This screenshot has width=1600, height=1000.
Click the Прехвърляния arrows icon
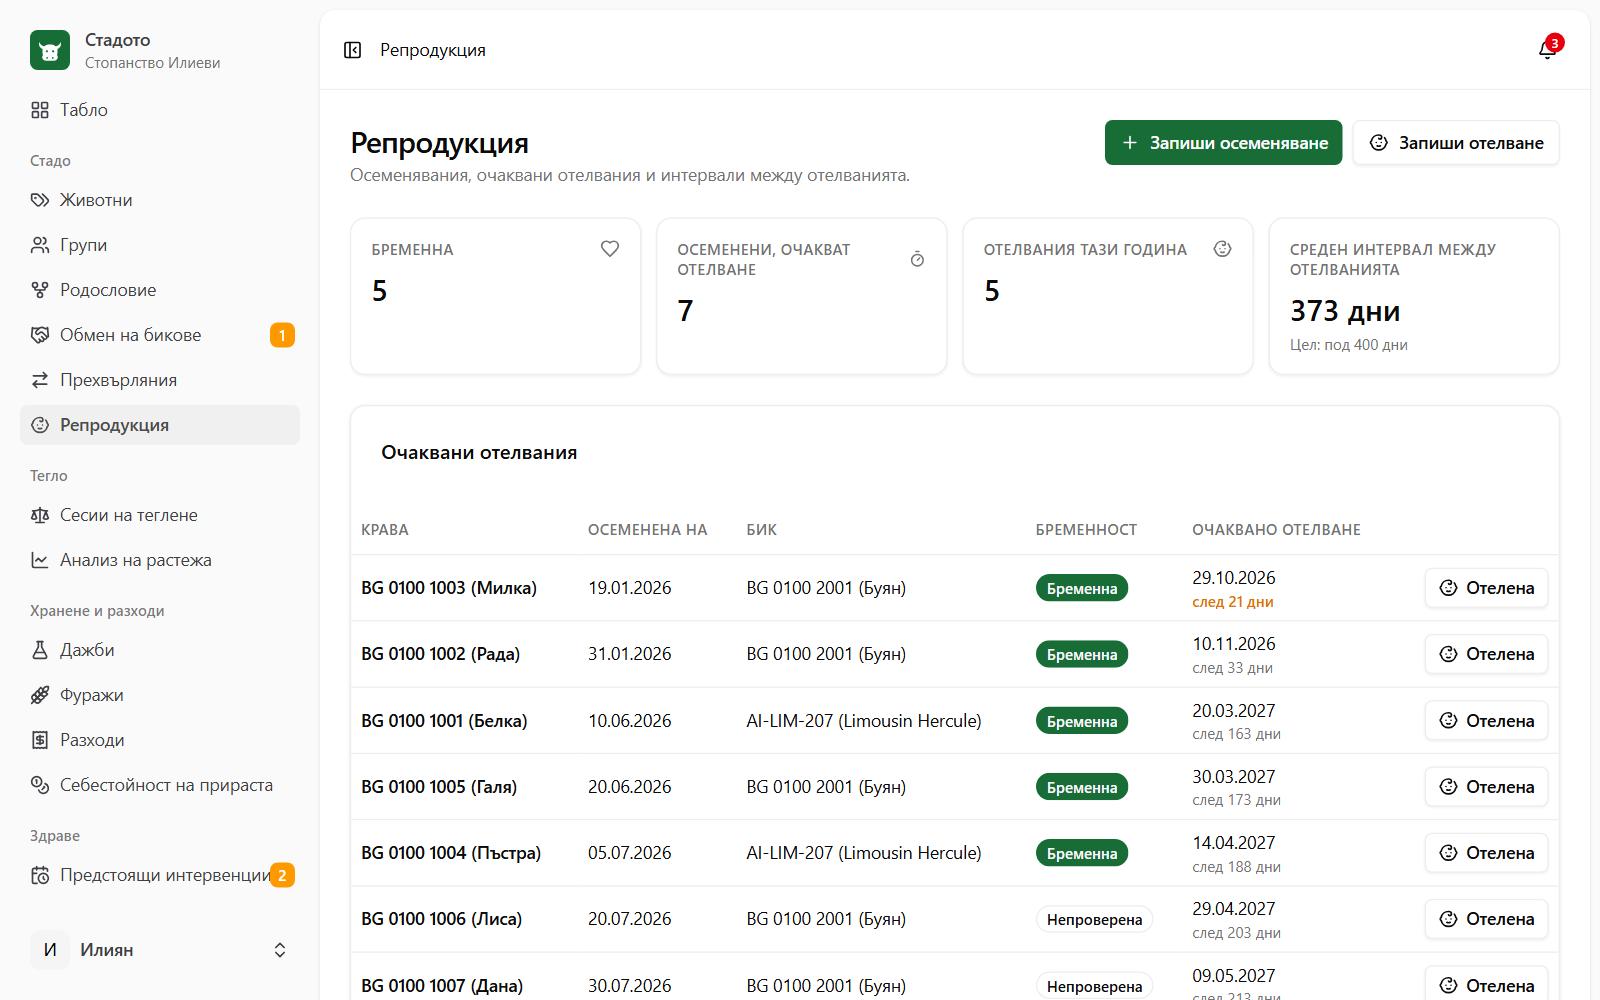click(40, 380)
